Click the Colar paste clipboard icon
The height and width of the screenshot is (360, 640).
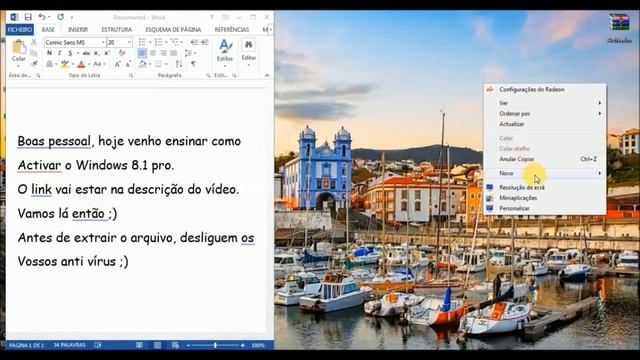(18, 48)
